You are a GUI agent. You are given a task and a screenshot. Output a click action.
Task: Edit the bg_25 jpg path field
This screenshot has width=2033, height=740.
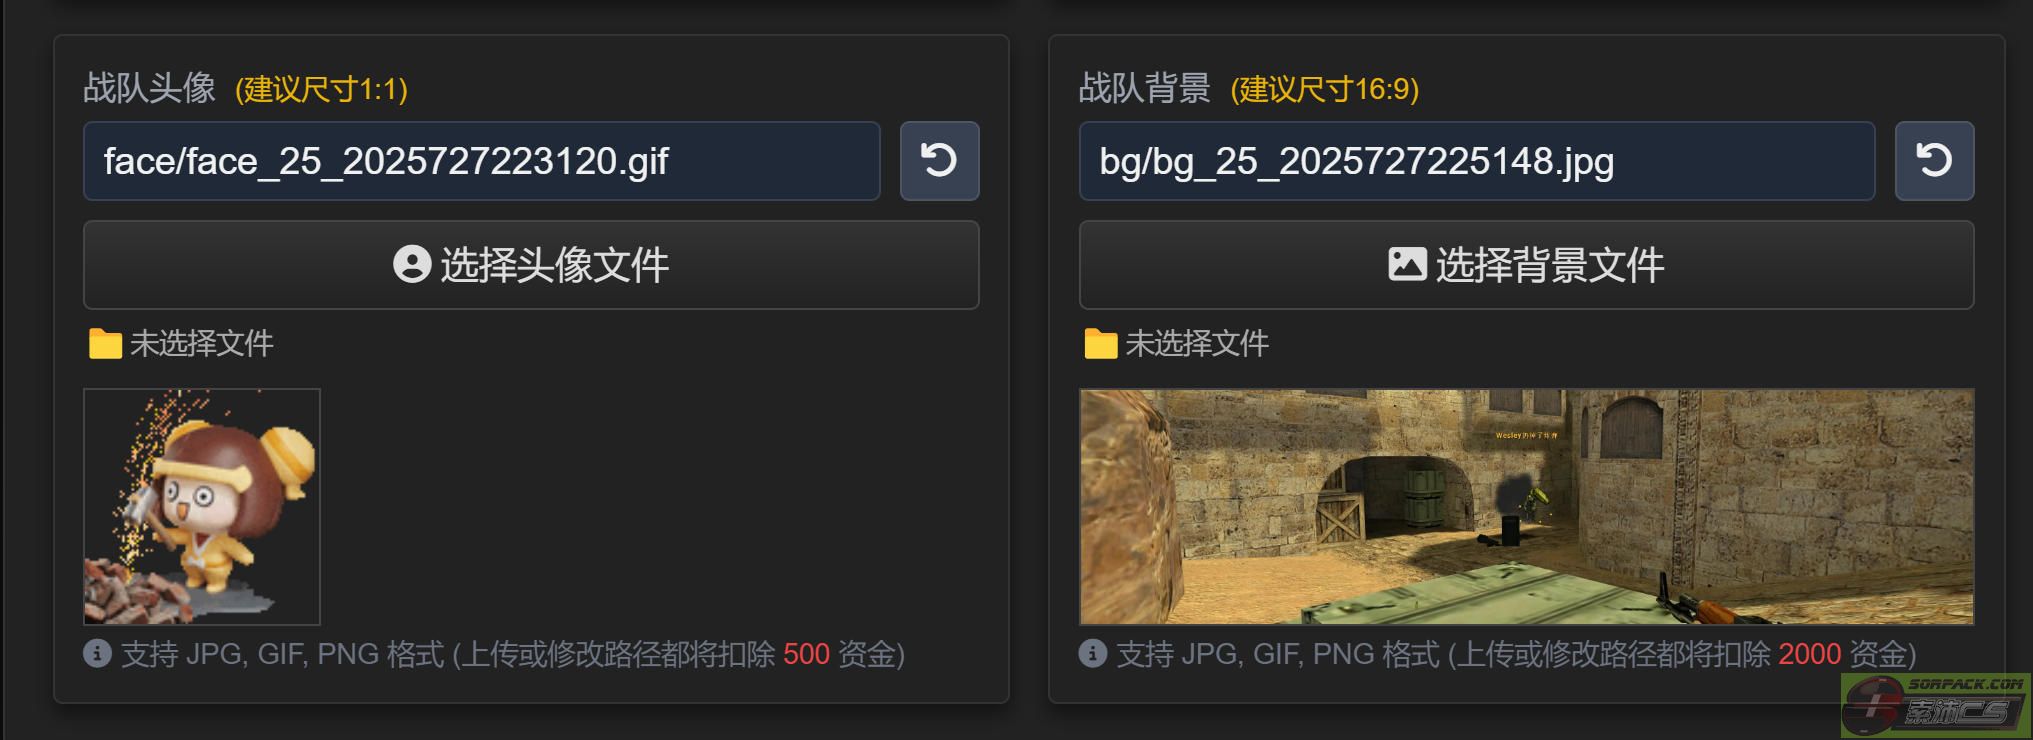(1477, 161)
